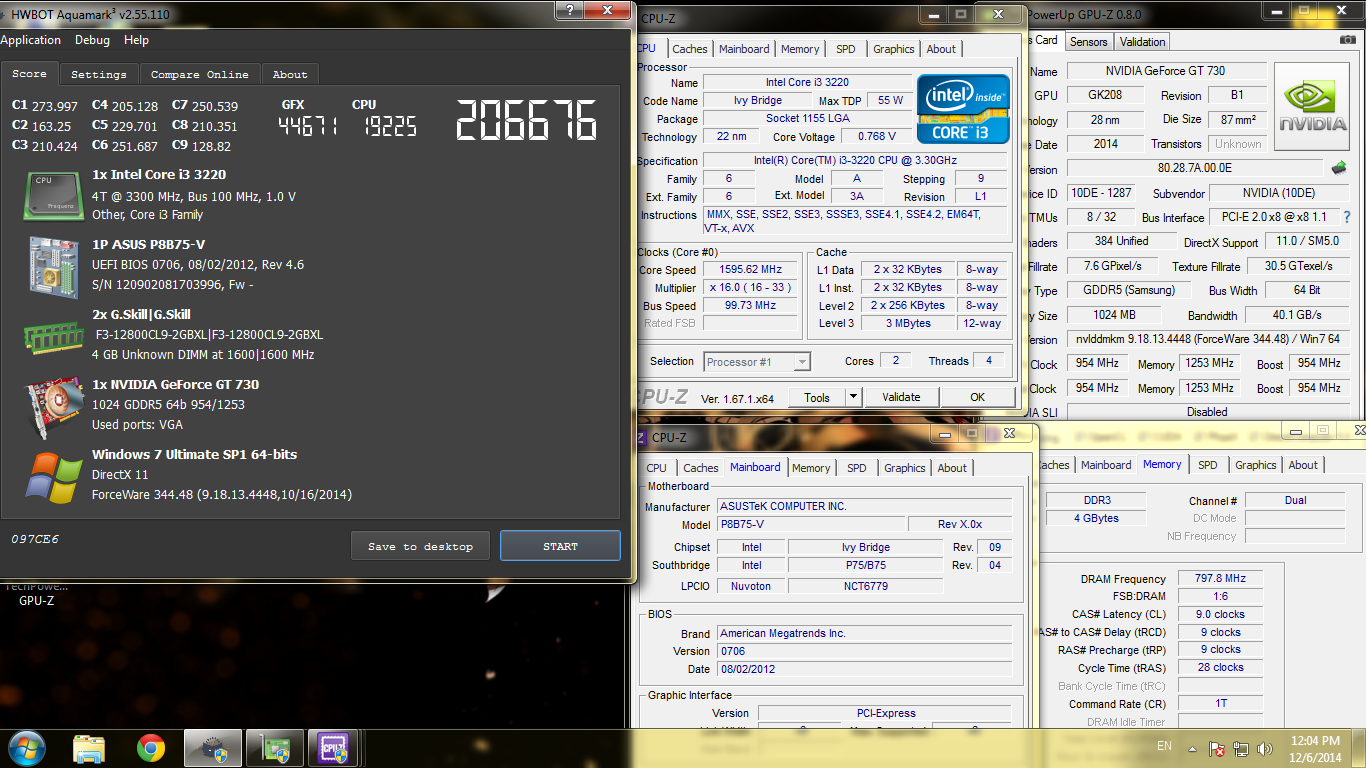The height and width of the screenshot is (768, 1366).
Task: Click the total score 206676 in Aquamark
Action: 527,120
